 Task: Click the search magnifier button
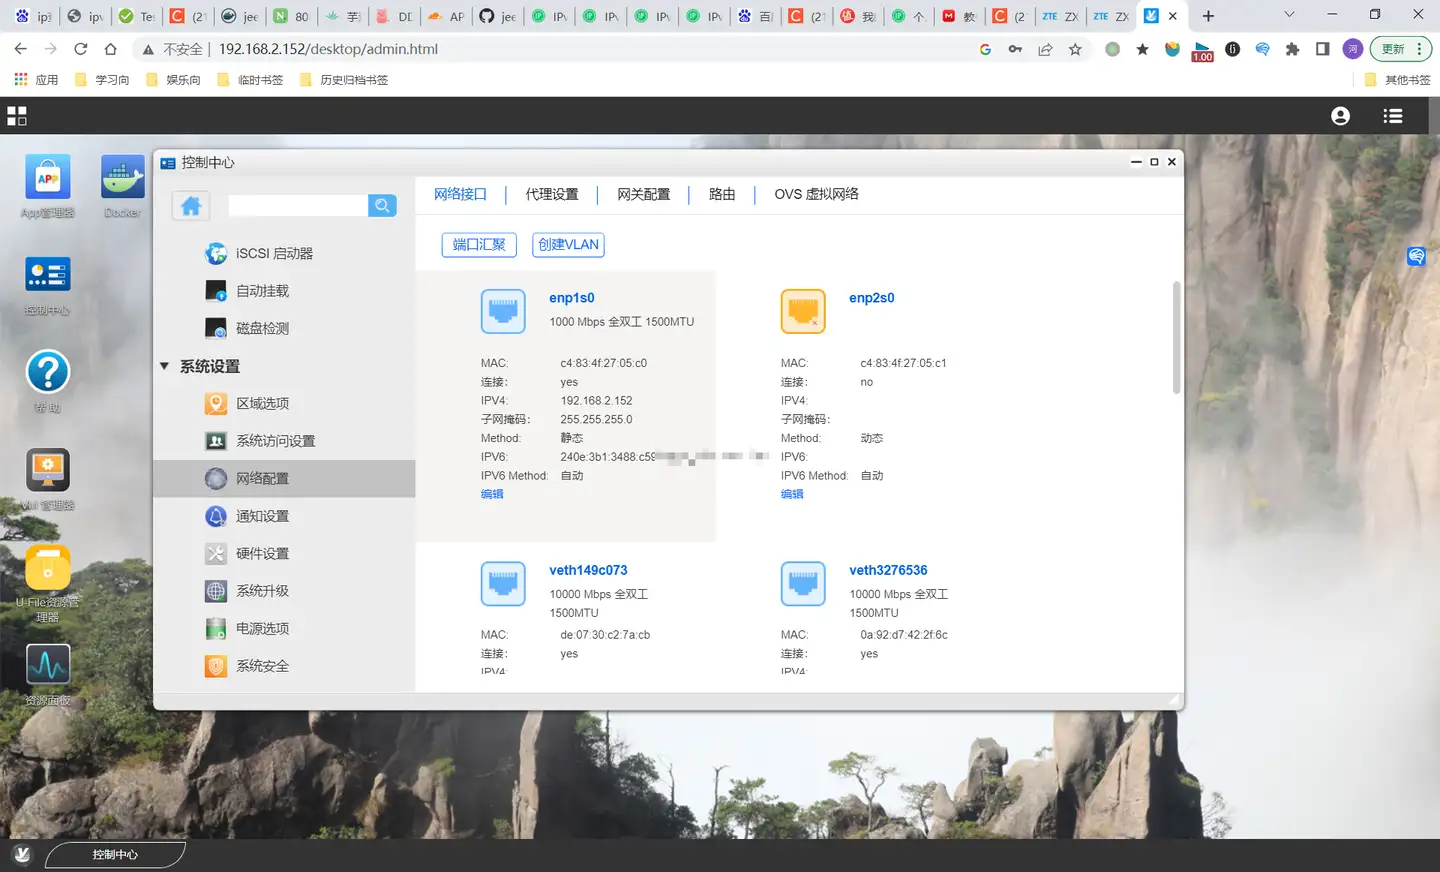[x=382, y=205]
